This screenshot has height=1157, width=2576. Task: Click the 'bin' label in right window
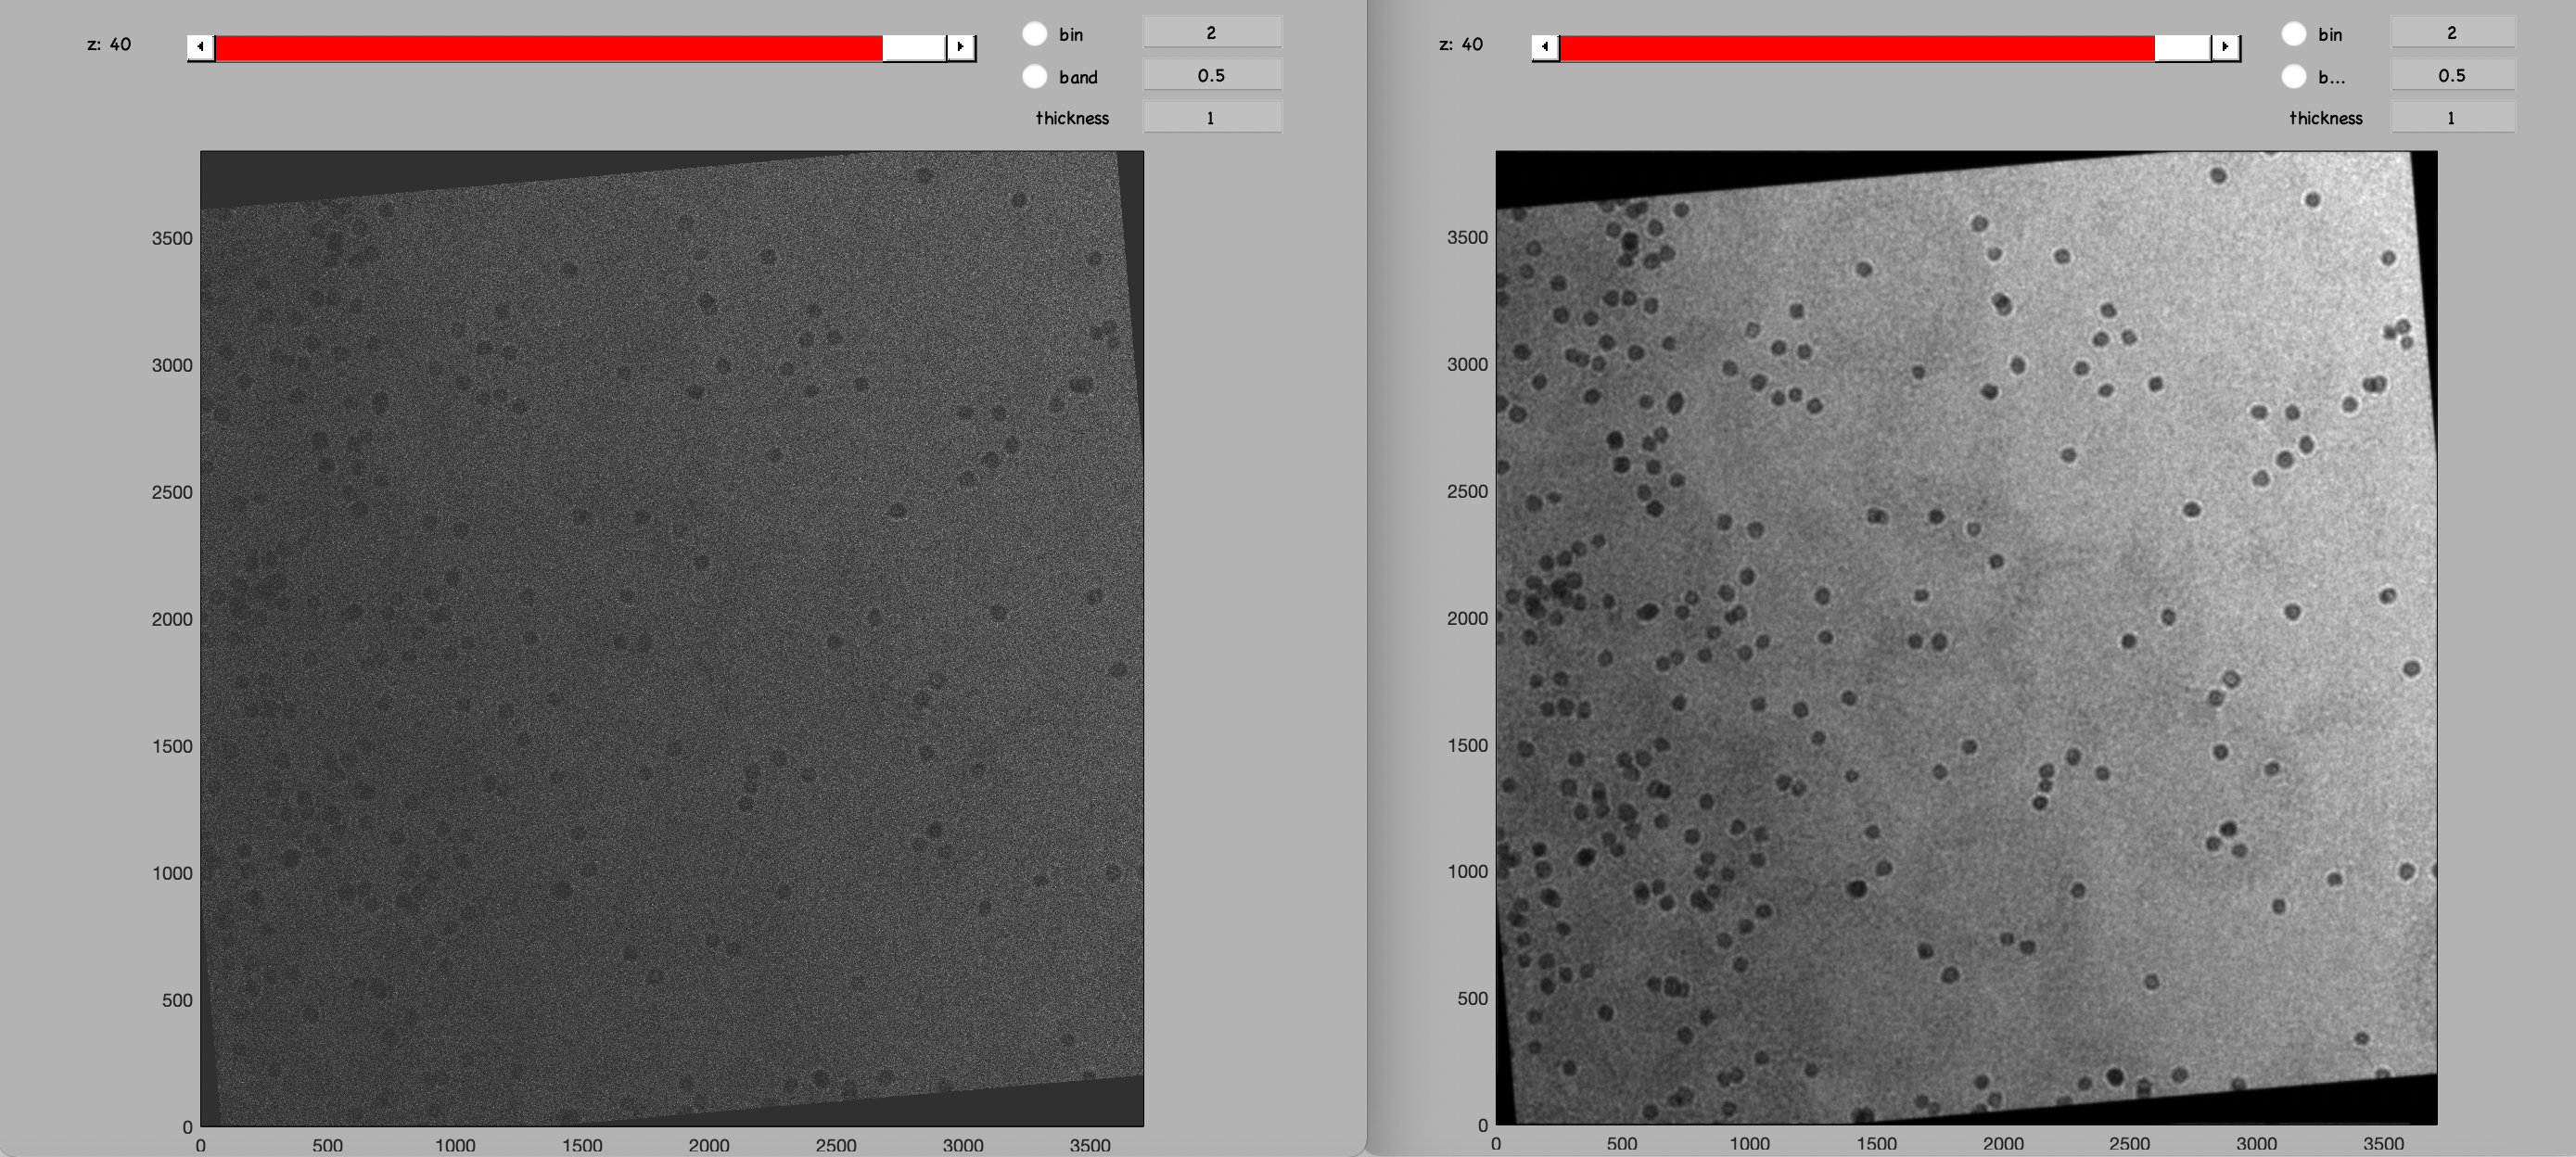point(2330,34)
